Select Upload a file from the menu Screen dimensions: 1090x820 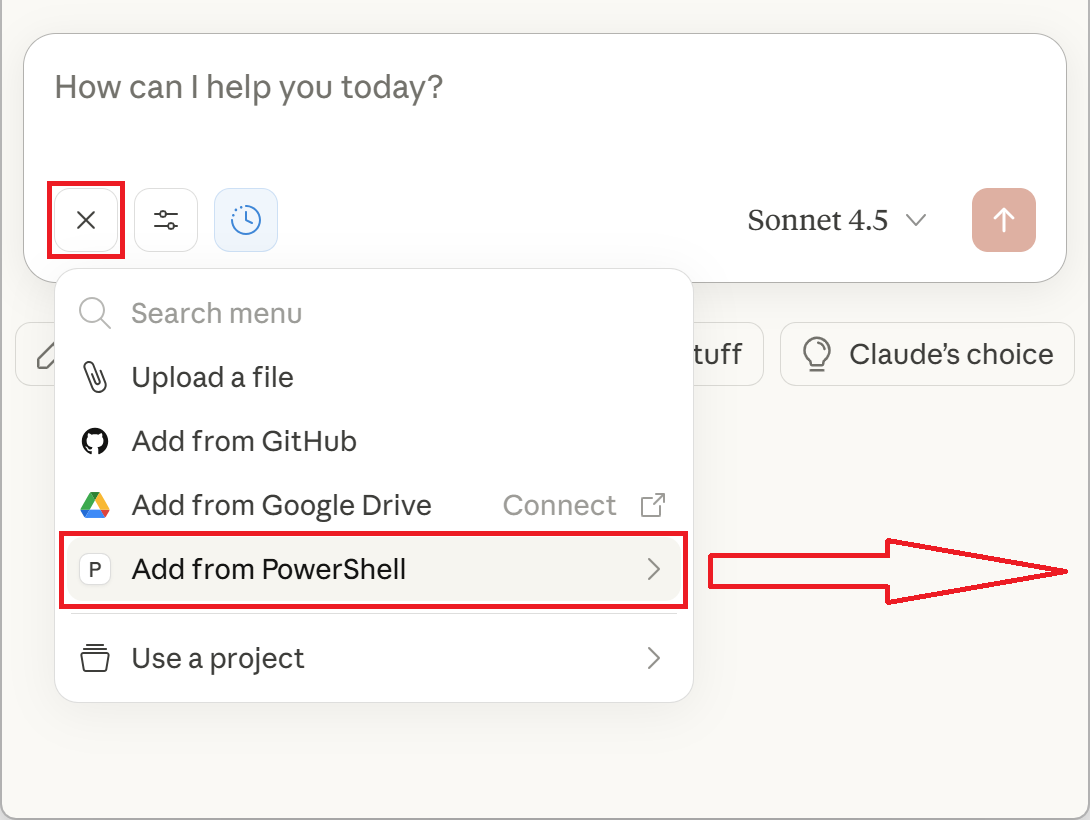212,377
